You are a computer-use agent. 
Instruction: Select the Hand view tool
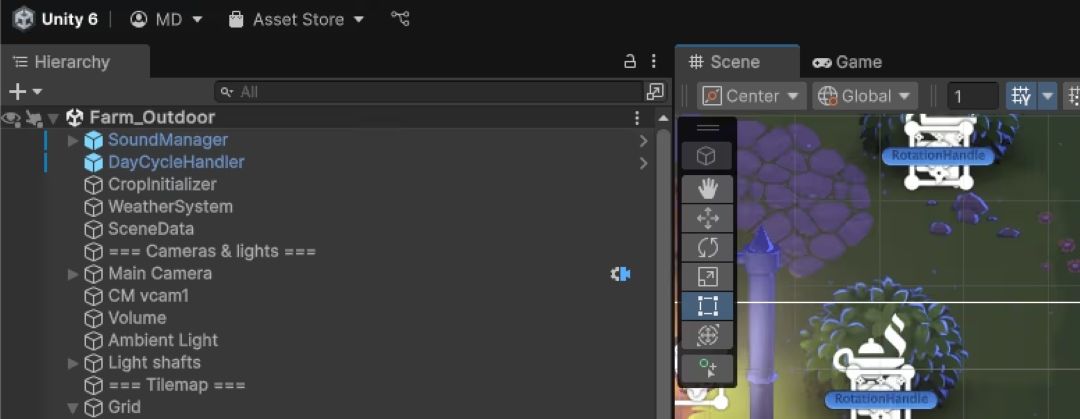pos(707,188)
